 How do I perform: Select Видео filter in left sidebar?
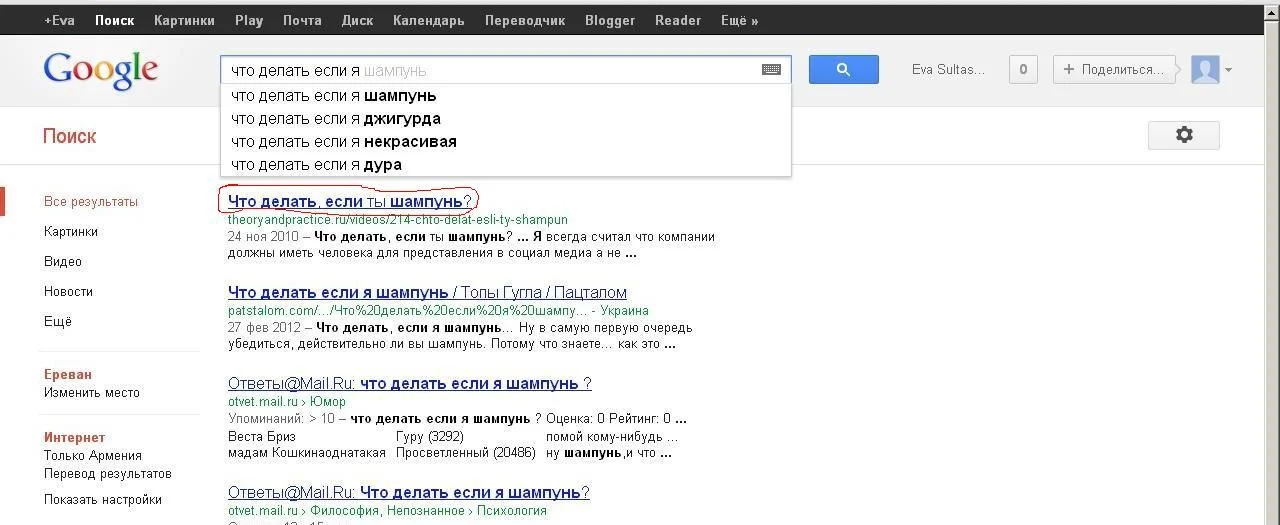[x=63, y=261]
